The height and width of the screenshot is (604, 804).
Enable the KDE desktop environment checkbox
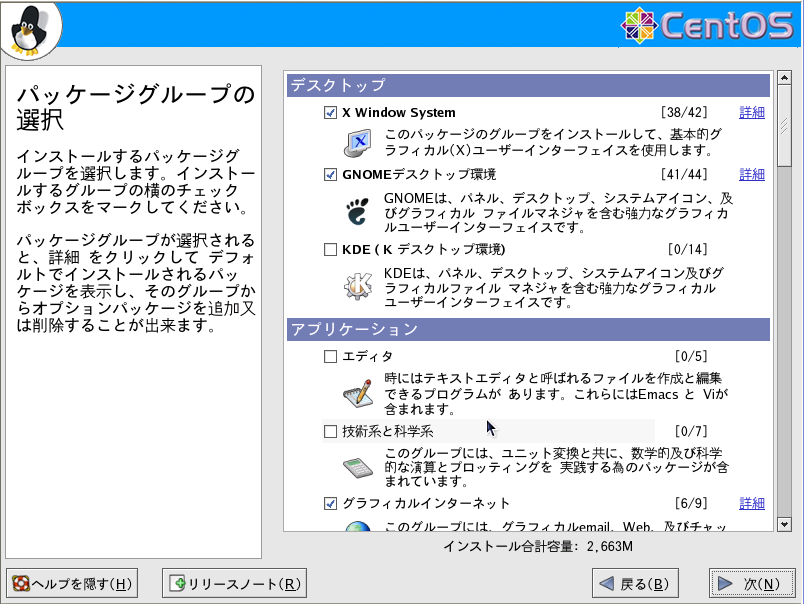coord(330,250)
